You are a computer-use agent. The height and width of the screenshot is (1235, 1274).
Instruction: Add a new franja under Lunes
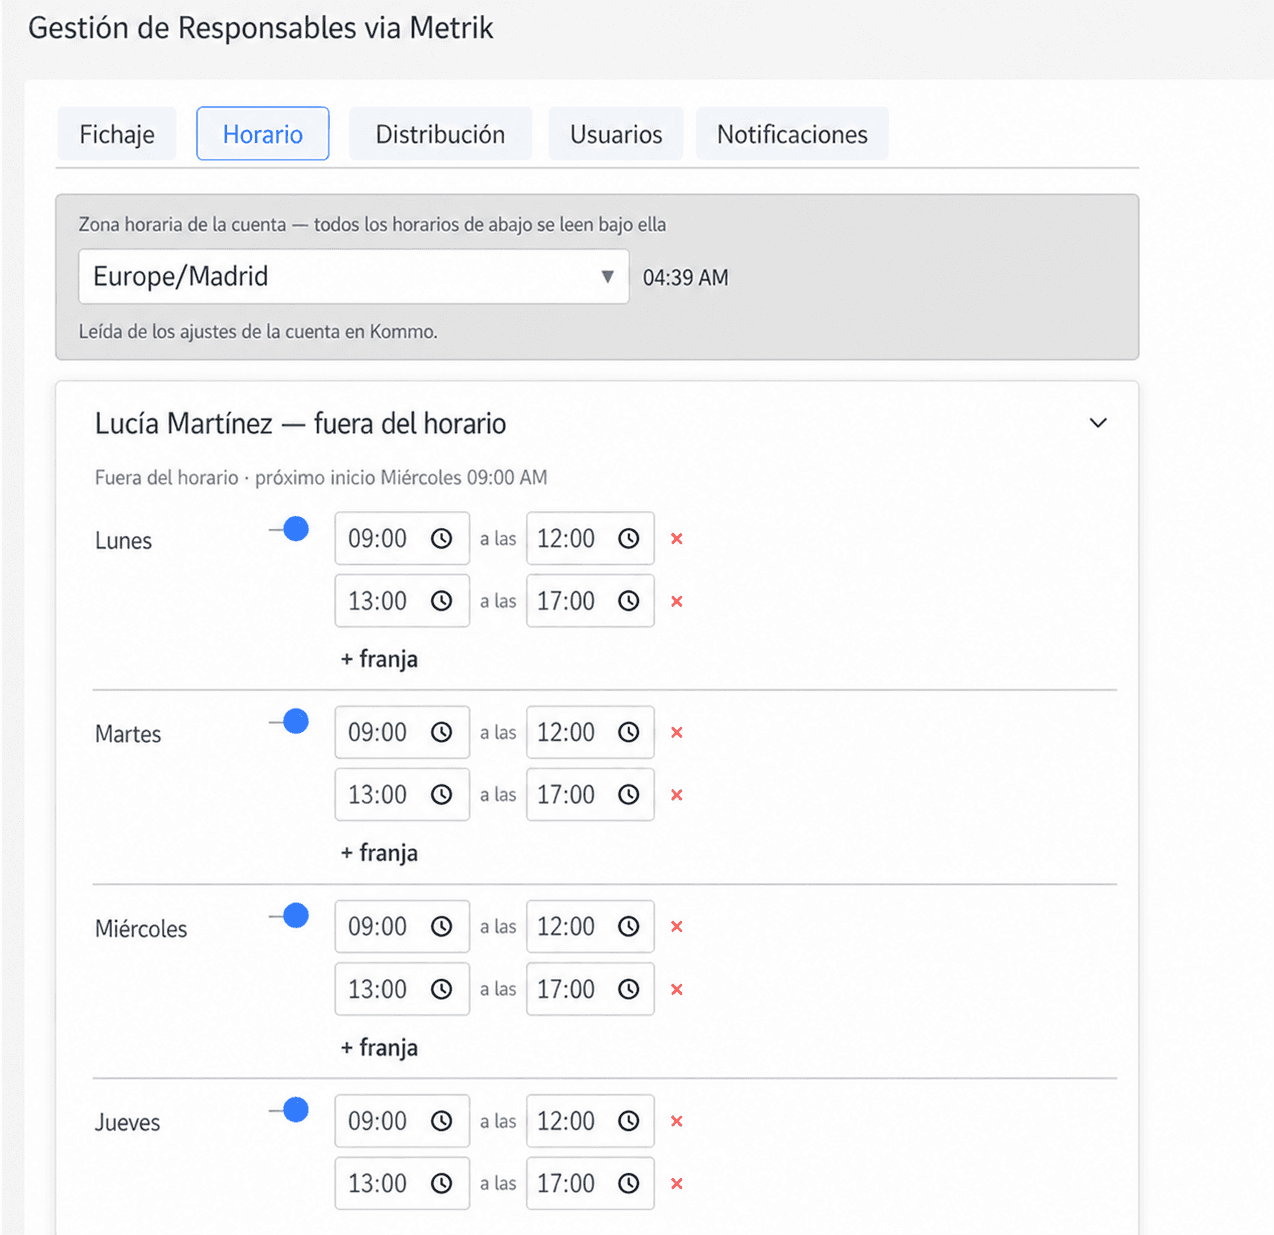click(379, 659)
